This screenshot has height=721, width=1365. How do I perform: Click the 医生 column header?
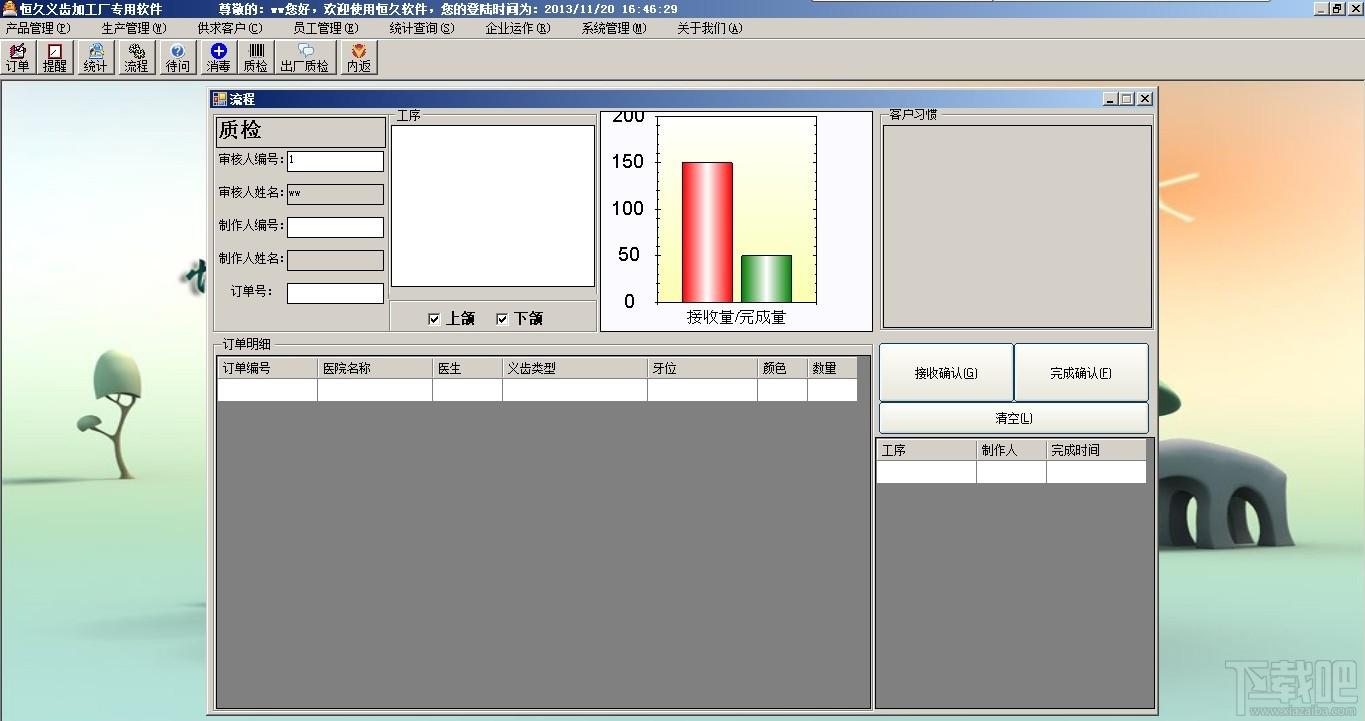(467, 368)
